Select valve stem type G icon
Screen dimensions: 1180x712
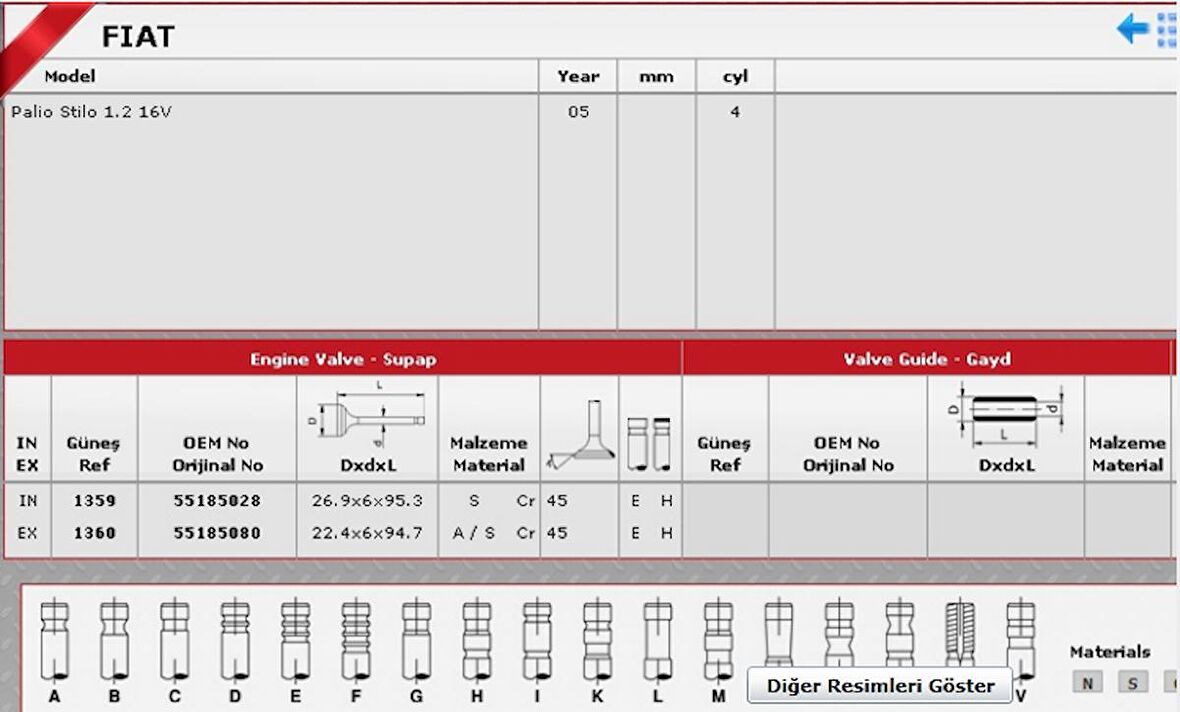tap(416, 640)
